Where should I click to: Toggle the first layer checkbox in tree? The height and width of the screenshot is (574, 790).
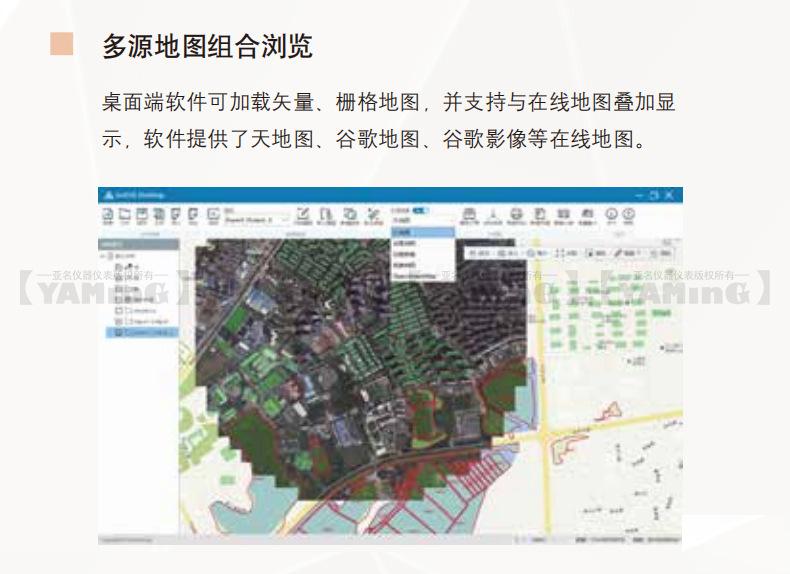point(119,267)
